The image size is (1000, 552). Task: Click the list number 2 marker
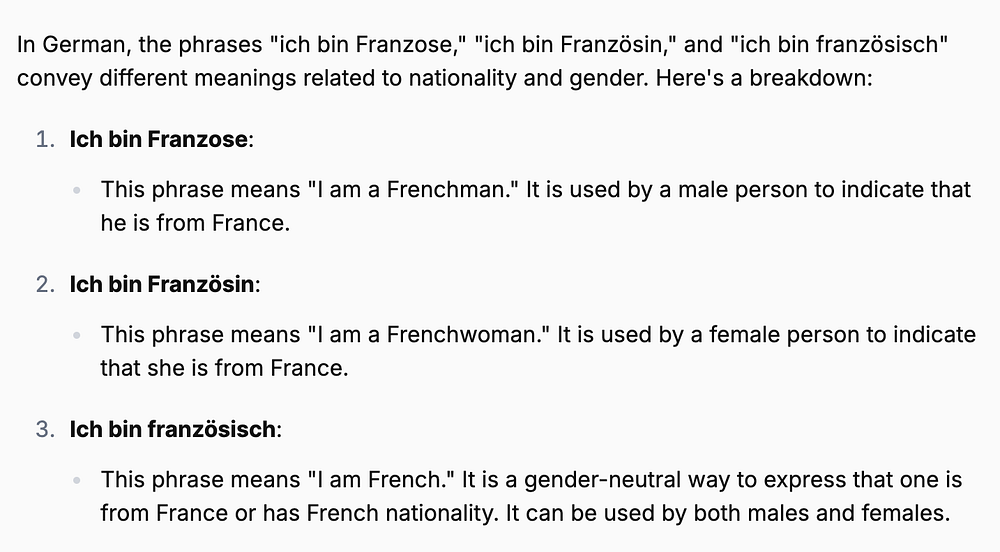pyautogui.click(x=45, y=284)
